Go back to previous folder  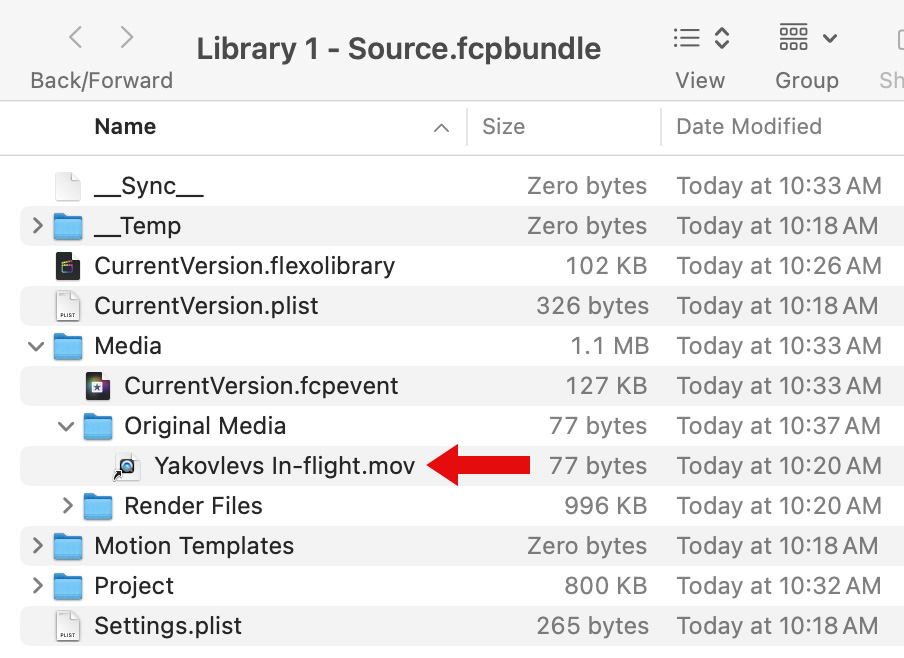click(x=75, y=39)
